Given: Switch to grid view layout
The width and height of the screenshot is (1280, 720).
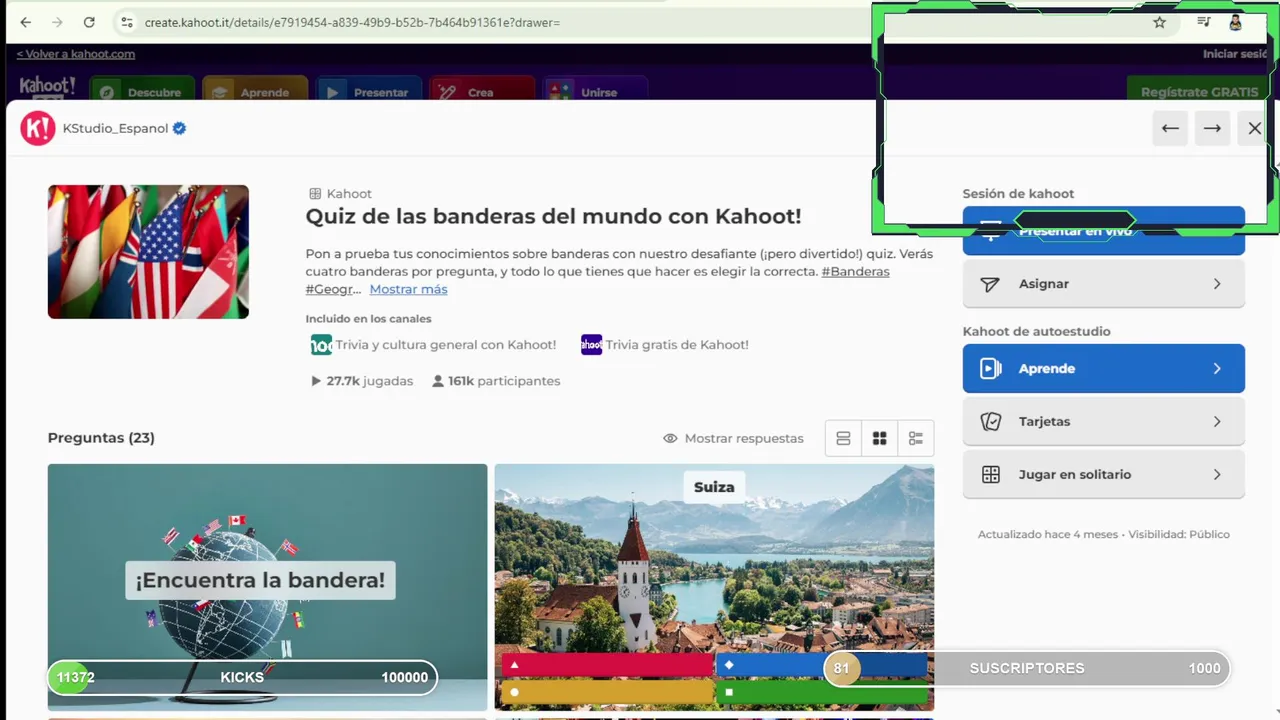Looking at the screenshot, I should 880,438.
